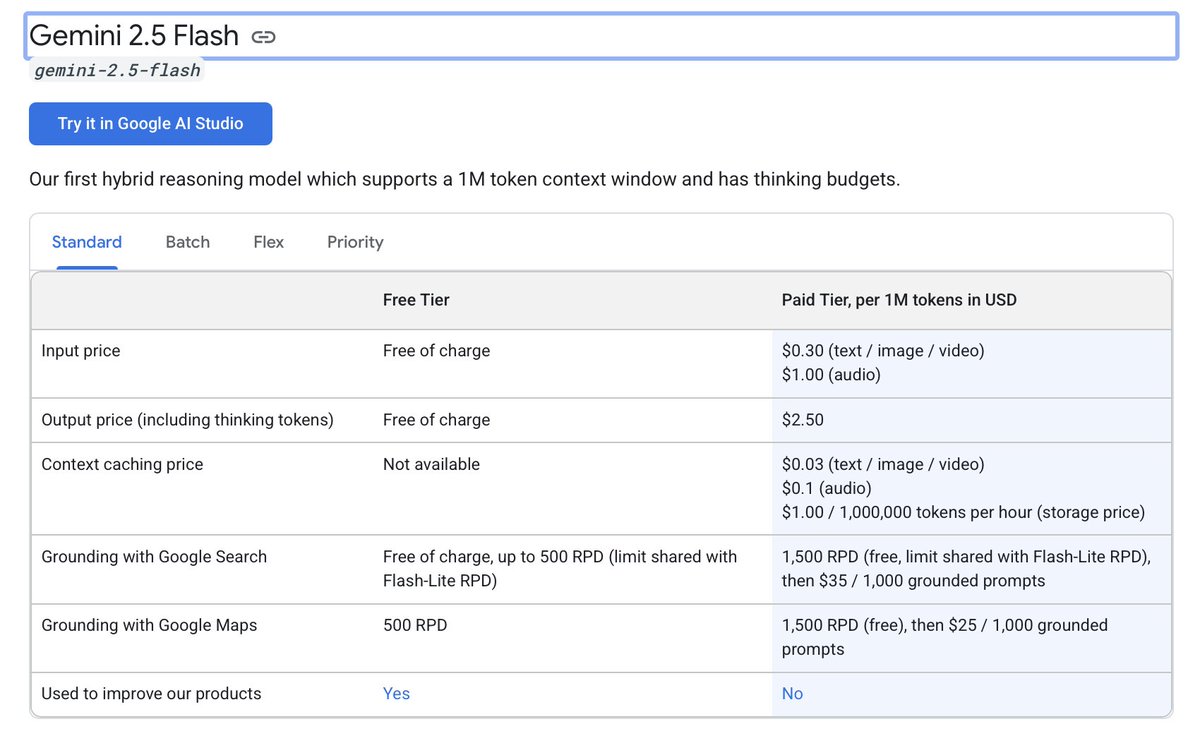Click Free of charge in Input price row

click(436, 351)
